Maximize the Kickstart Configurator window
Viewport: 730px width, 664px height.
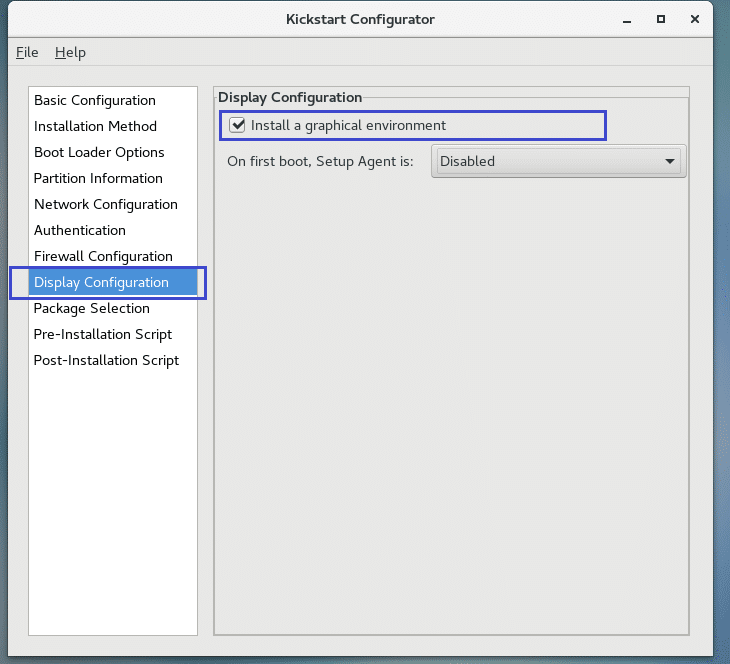click(x=661, y=19)
